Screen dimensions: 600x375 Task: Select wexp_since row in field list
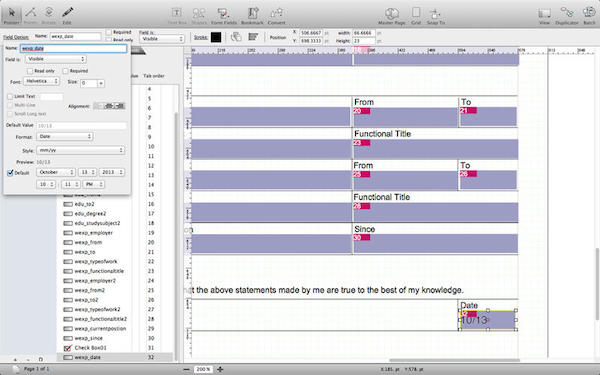(x=115, y=338)
